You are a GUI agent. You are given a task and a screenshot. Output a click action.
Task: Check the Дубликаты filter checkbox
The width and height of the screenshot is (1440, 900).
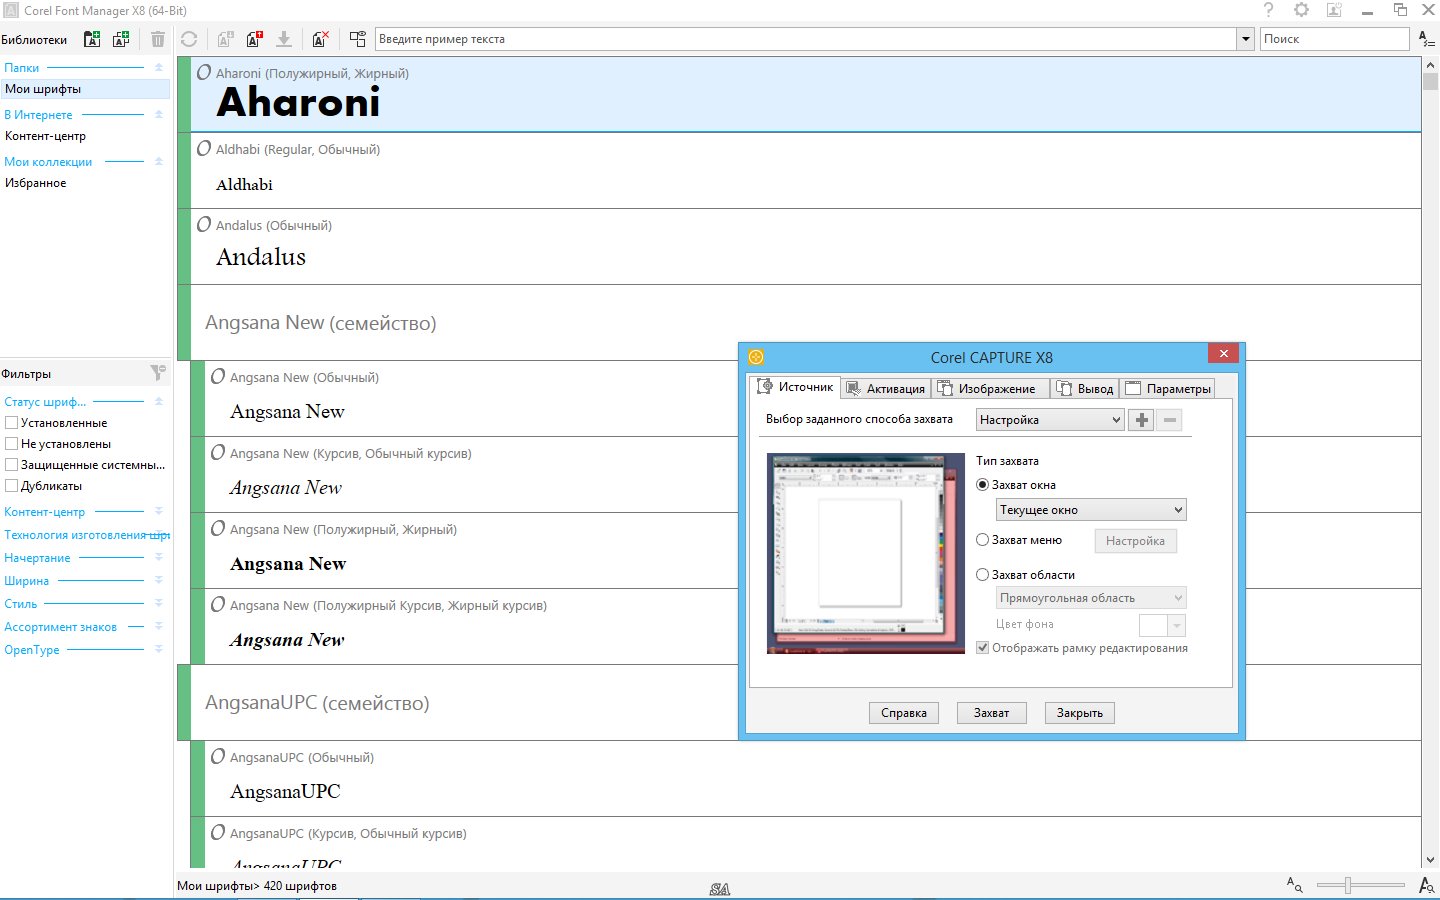coord(12,486)
